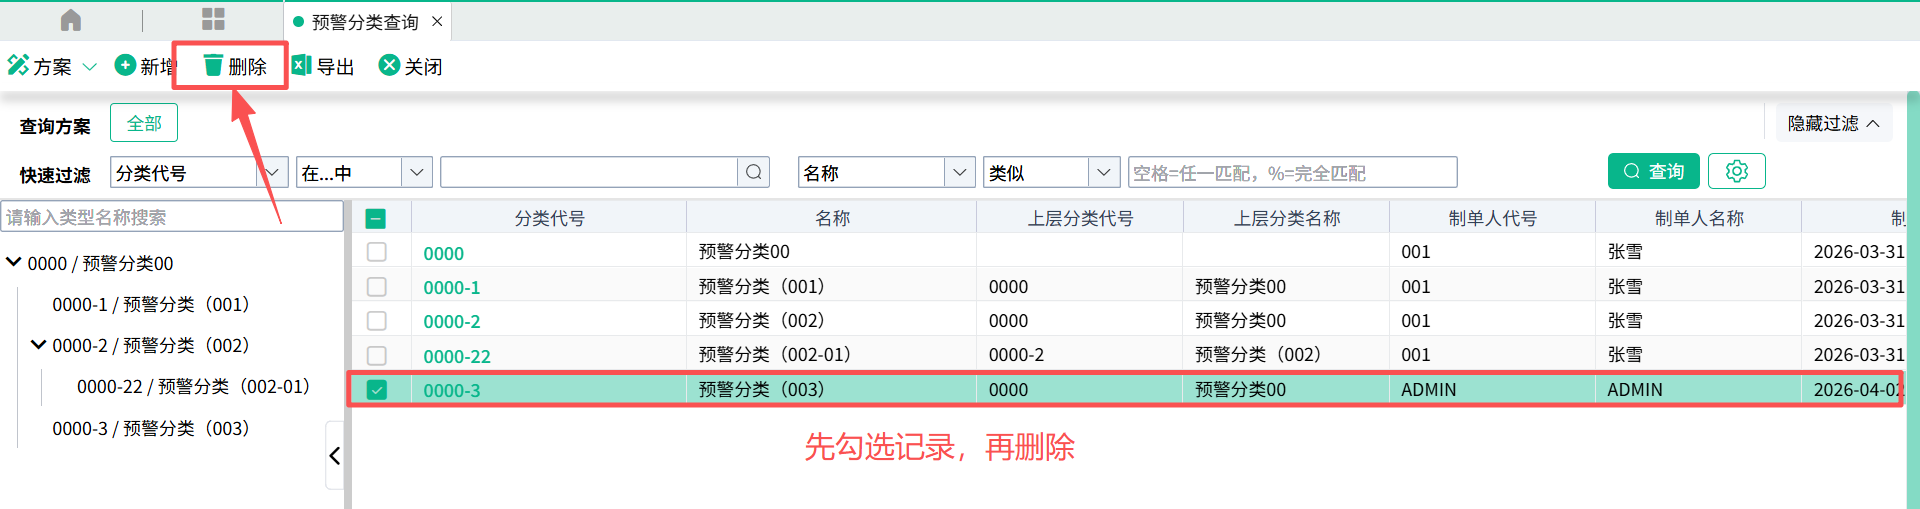This screenshot has height=509, width=1920.
Task: Click the green close X icon
Action: tap(389, 66)
